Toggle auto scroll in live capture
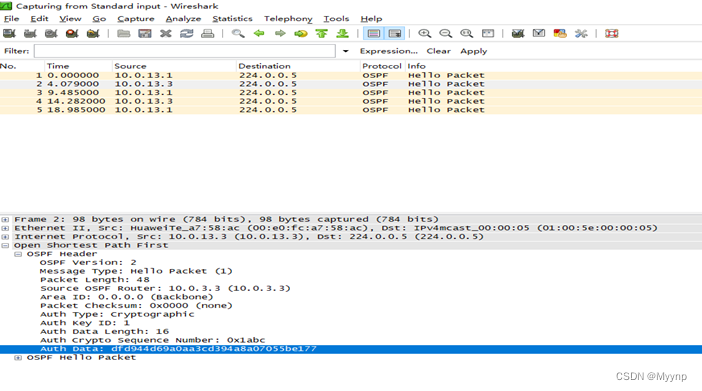 [x=395, y=34]
